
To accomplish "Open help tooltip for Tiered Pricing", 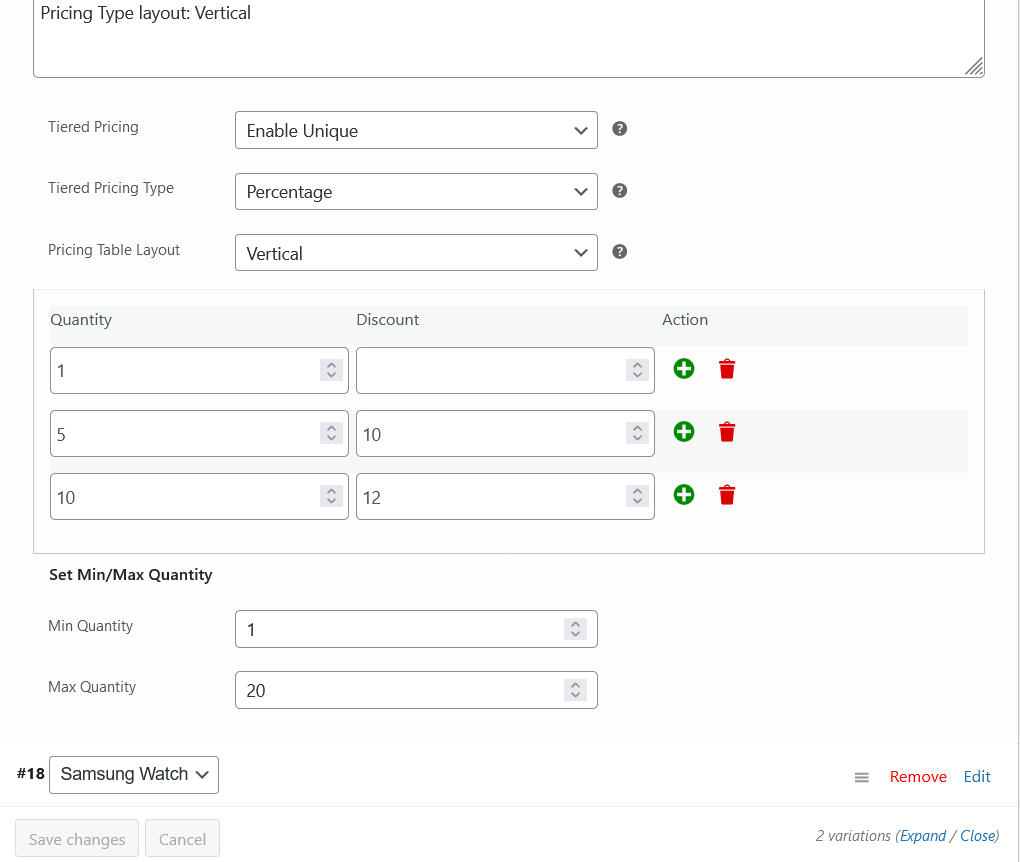I will click(x=619, y=129).
